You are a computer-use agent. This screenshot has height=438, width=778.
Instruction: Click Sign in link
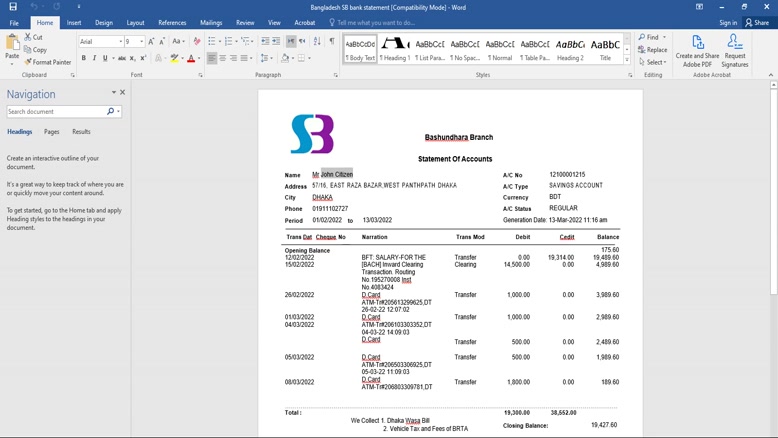click(727, 22)
